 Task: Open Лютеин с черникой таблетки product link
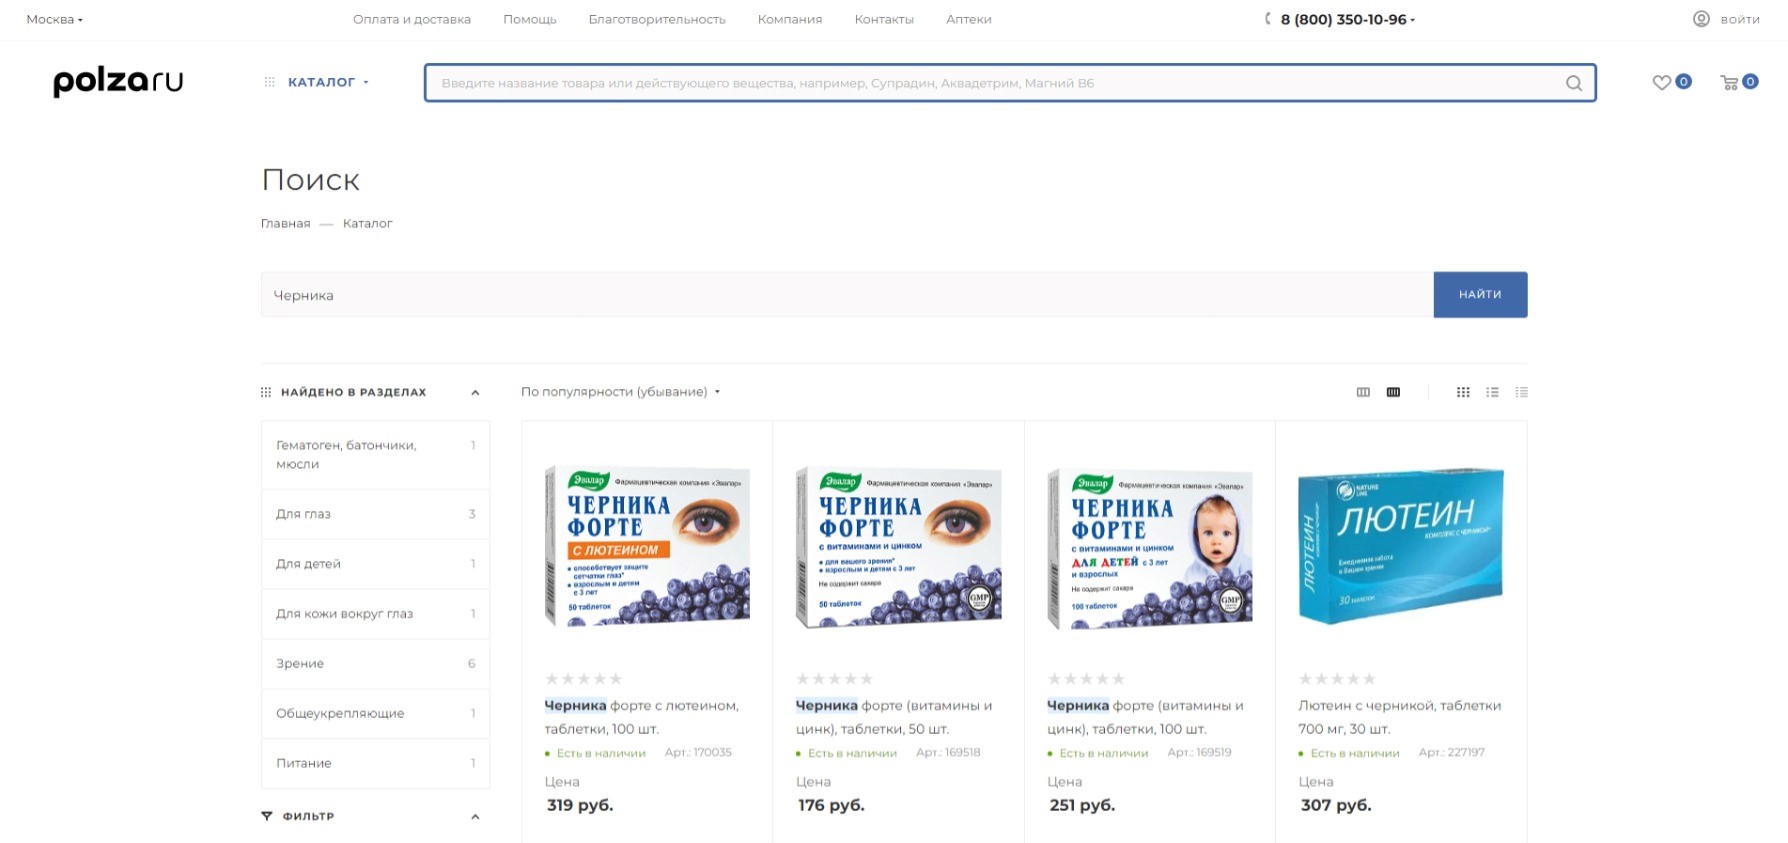coord(1399,717)
